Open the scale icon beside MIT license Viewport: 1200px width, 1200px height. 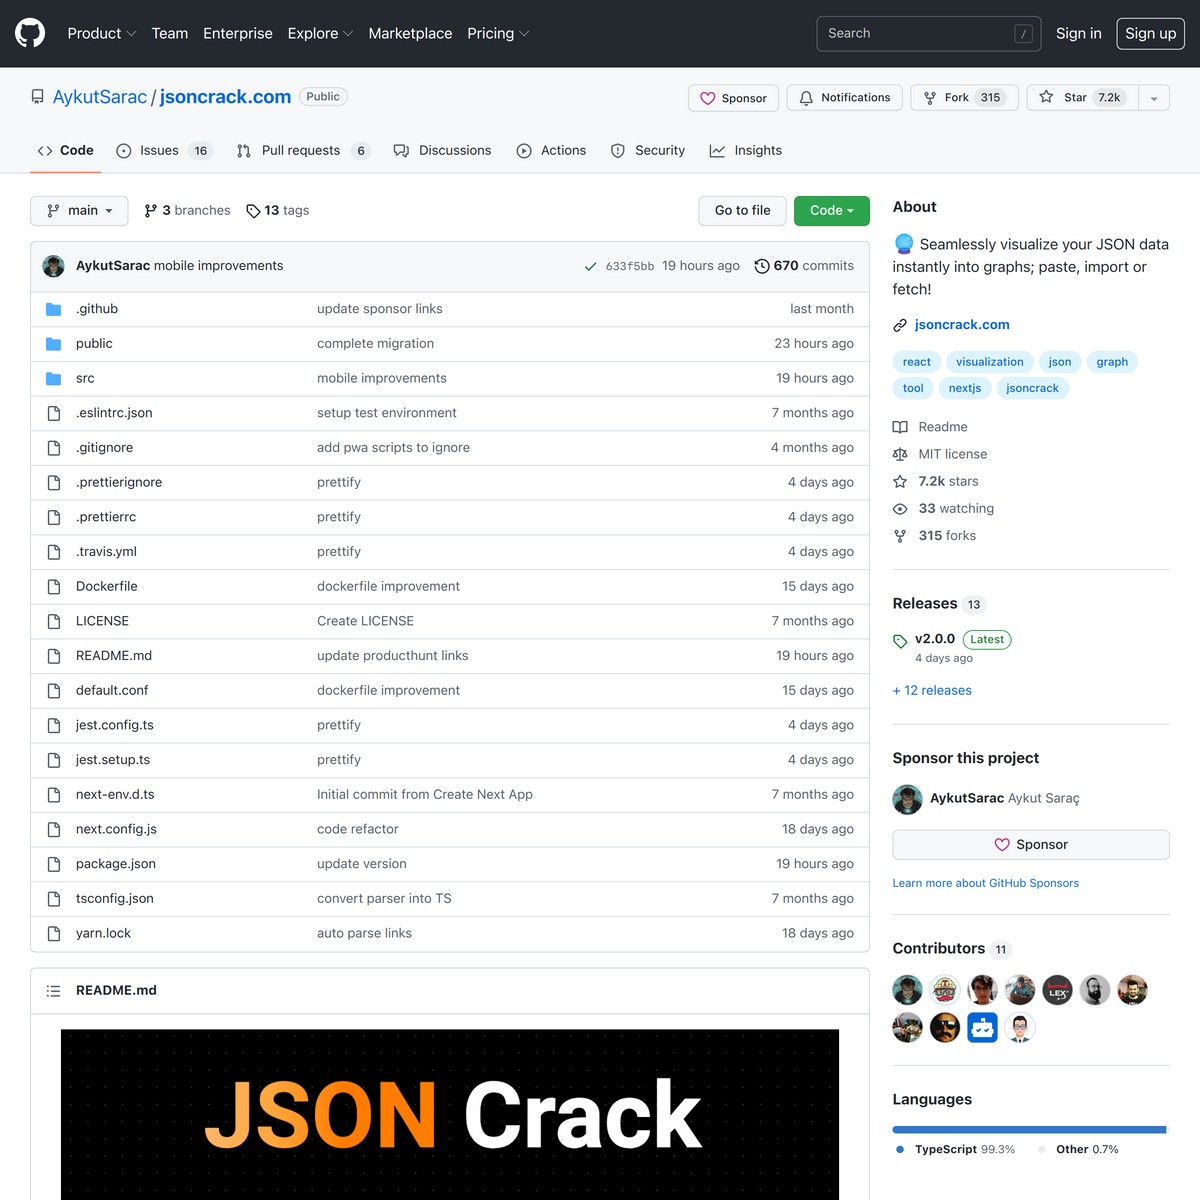click(x=900, y=454)
